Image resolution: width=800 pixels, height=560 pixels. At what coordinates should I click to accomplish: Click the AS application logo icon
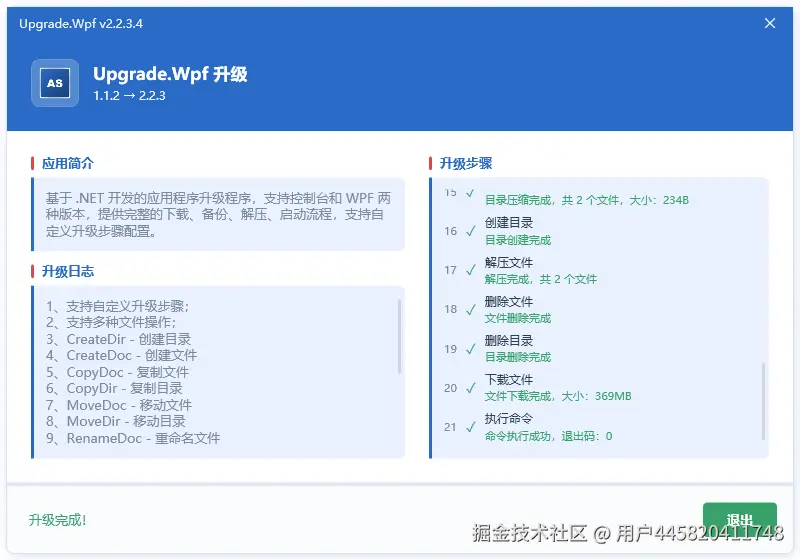pos(55,83)
